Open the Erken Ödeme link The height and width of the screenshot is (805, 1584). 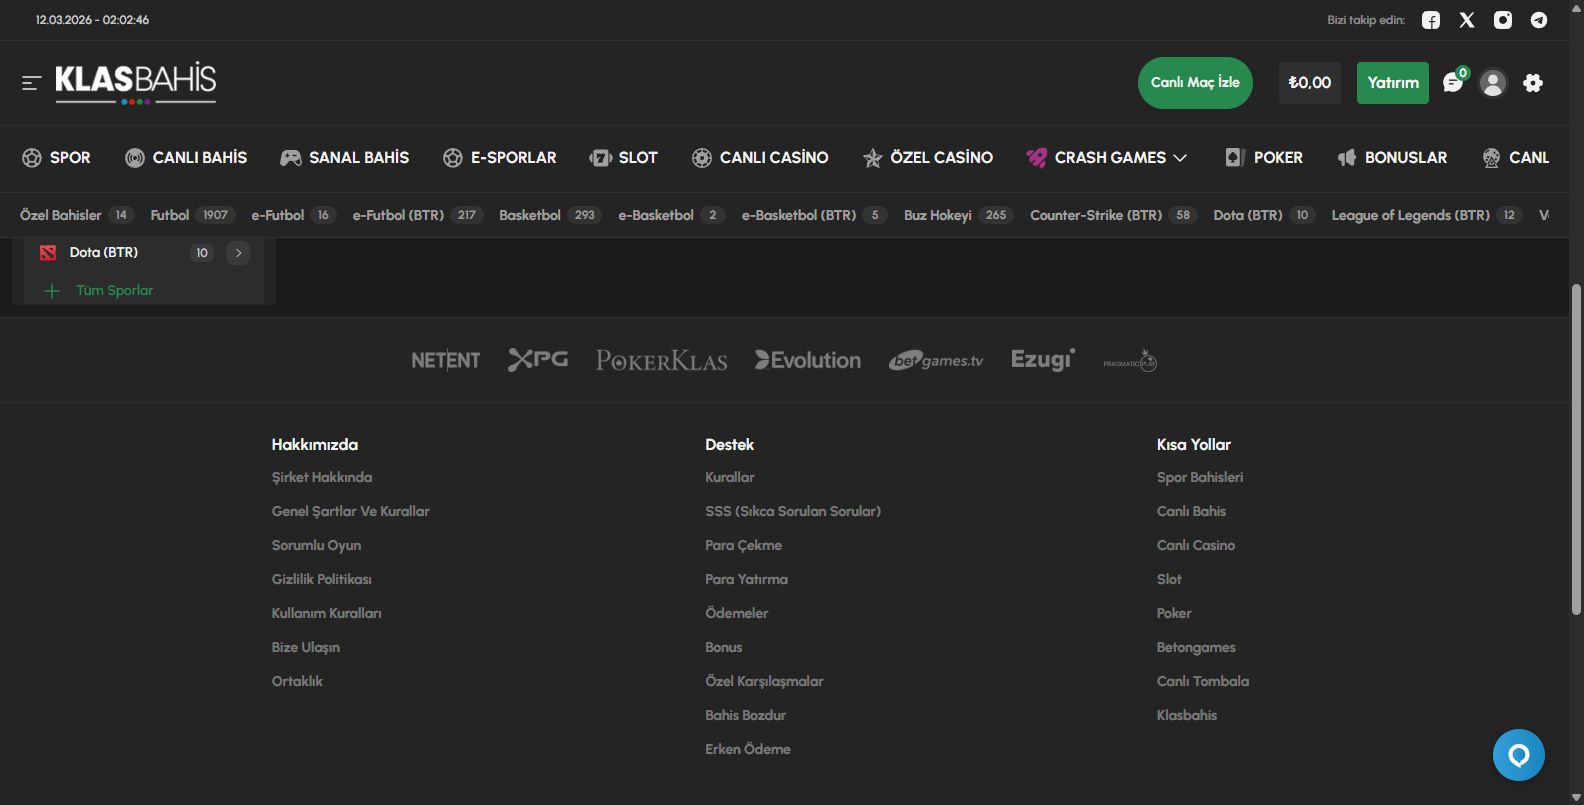[748, 750]
